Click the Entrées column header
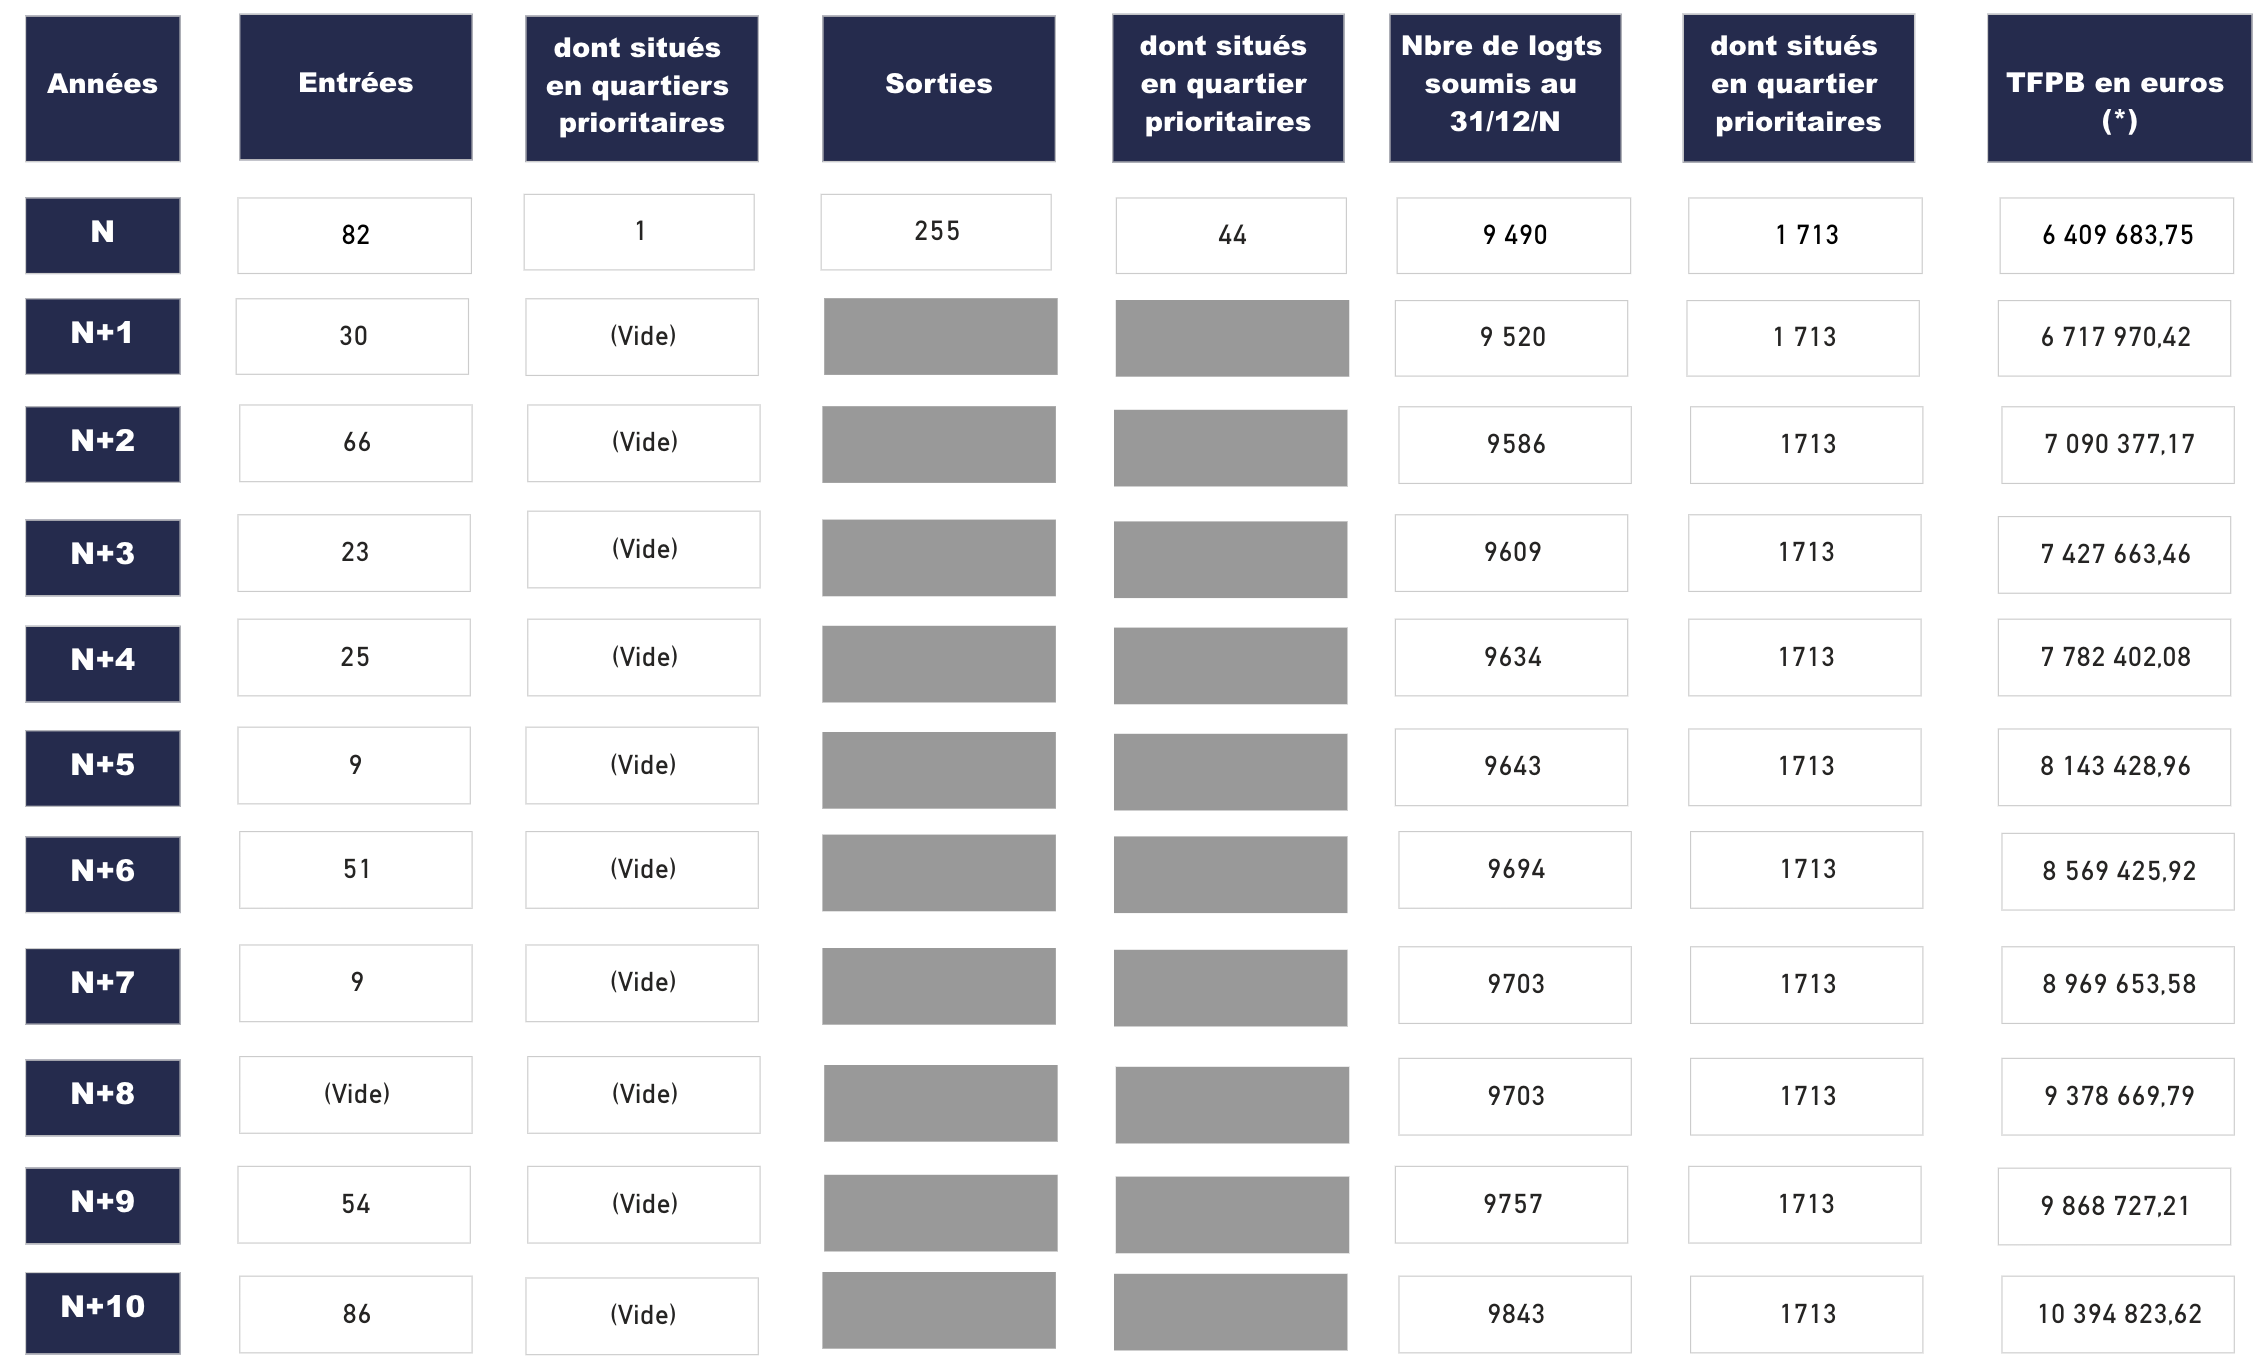Viewport: 2256px width, 1366px height. coord(355,87)
